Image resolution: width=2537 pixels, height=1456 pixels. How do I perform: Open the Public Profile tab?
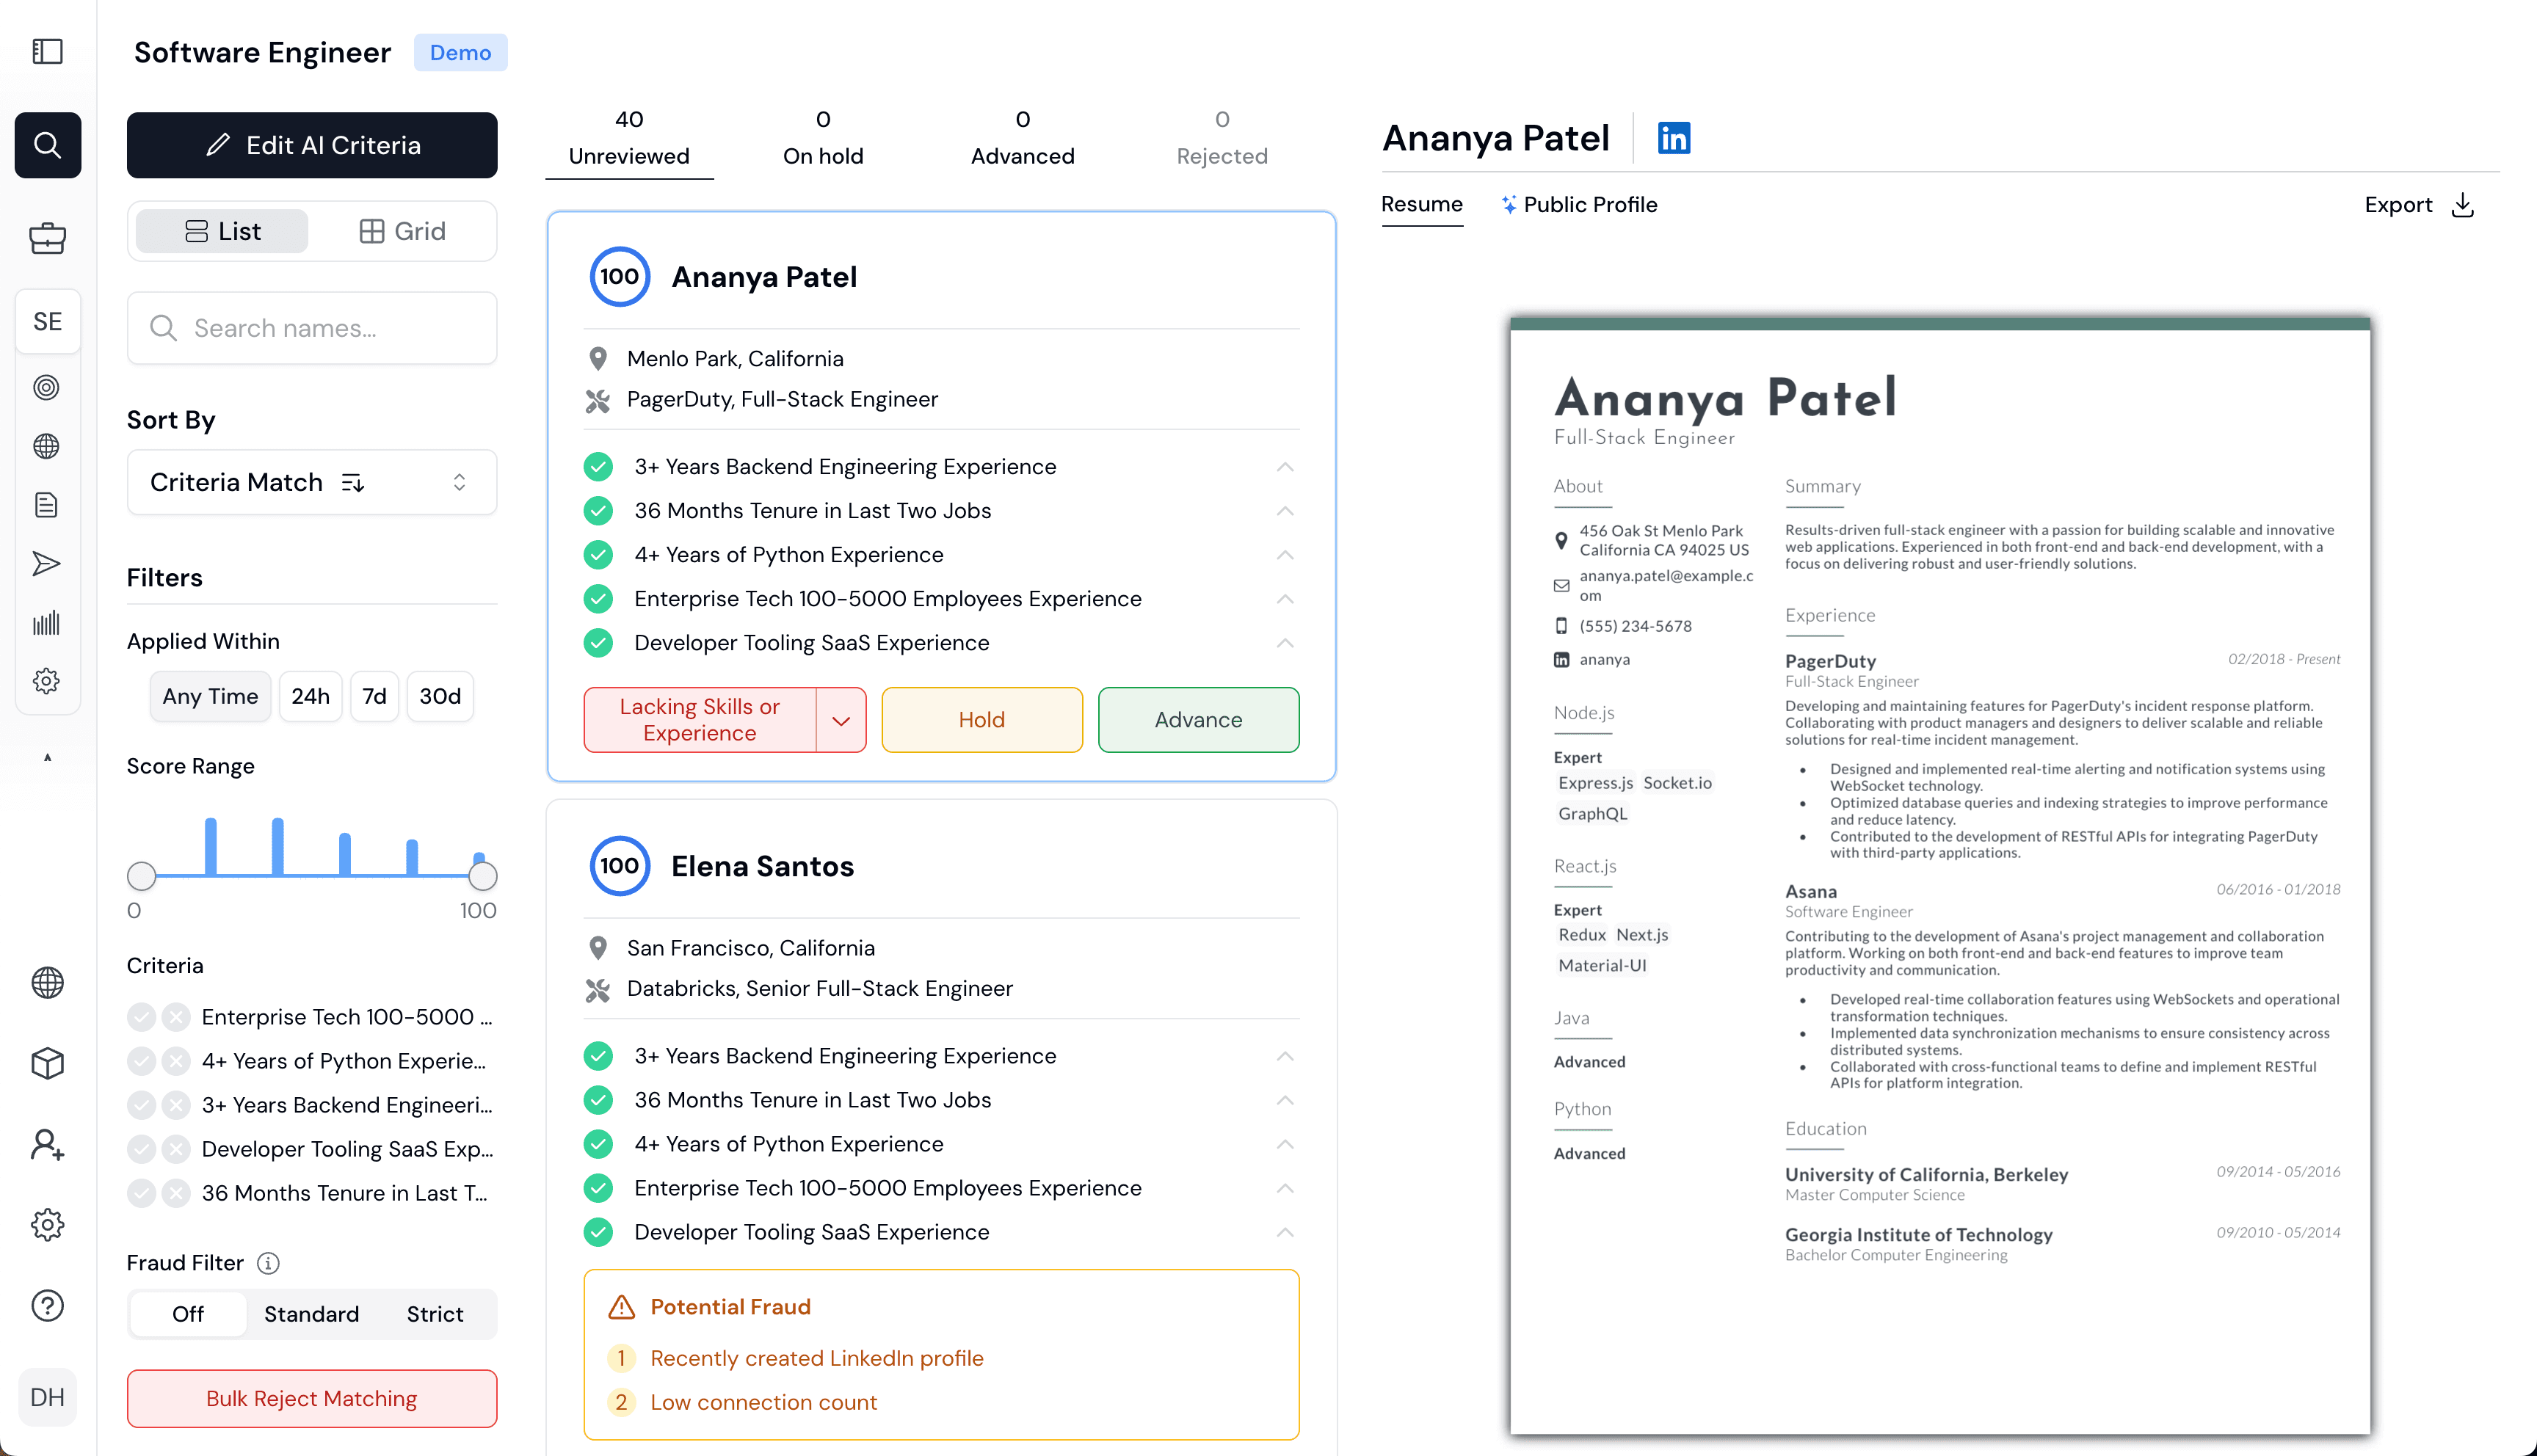(1579, 205)
